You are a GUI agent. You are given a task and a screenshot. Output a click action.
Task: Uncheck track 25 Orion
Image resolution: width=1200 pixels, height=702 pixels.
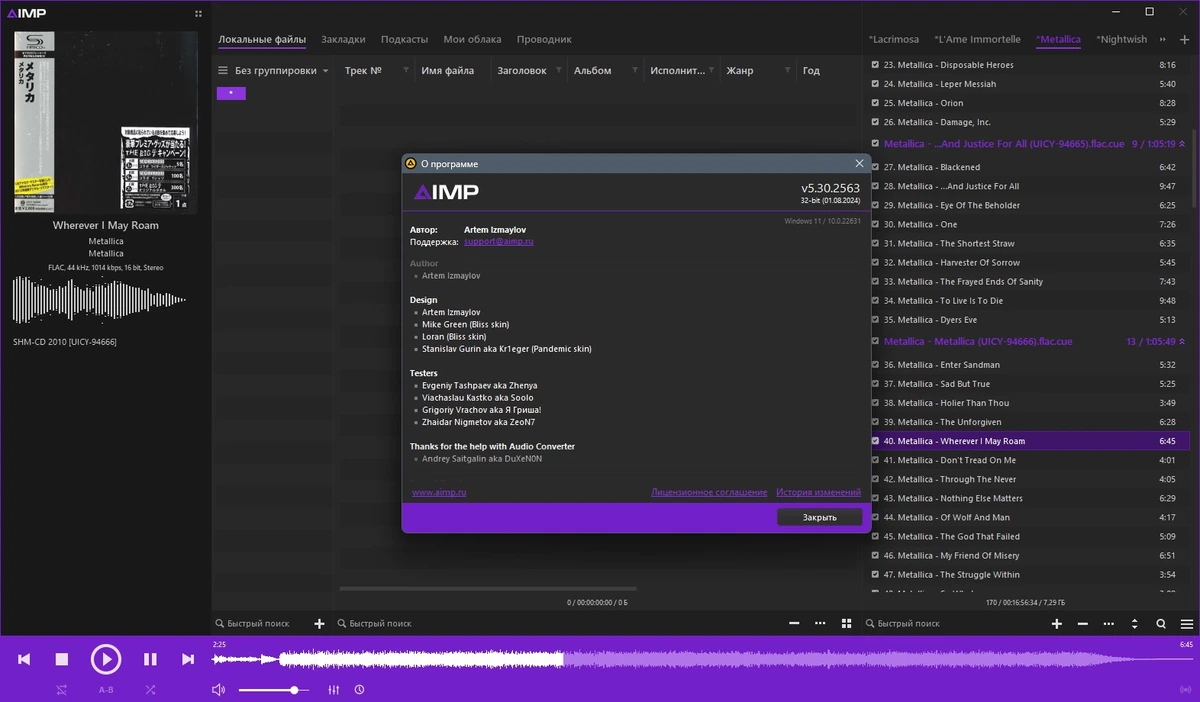(876, 103)
